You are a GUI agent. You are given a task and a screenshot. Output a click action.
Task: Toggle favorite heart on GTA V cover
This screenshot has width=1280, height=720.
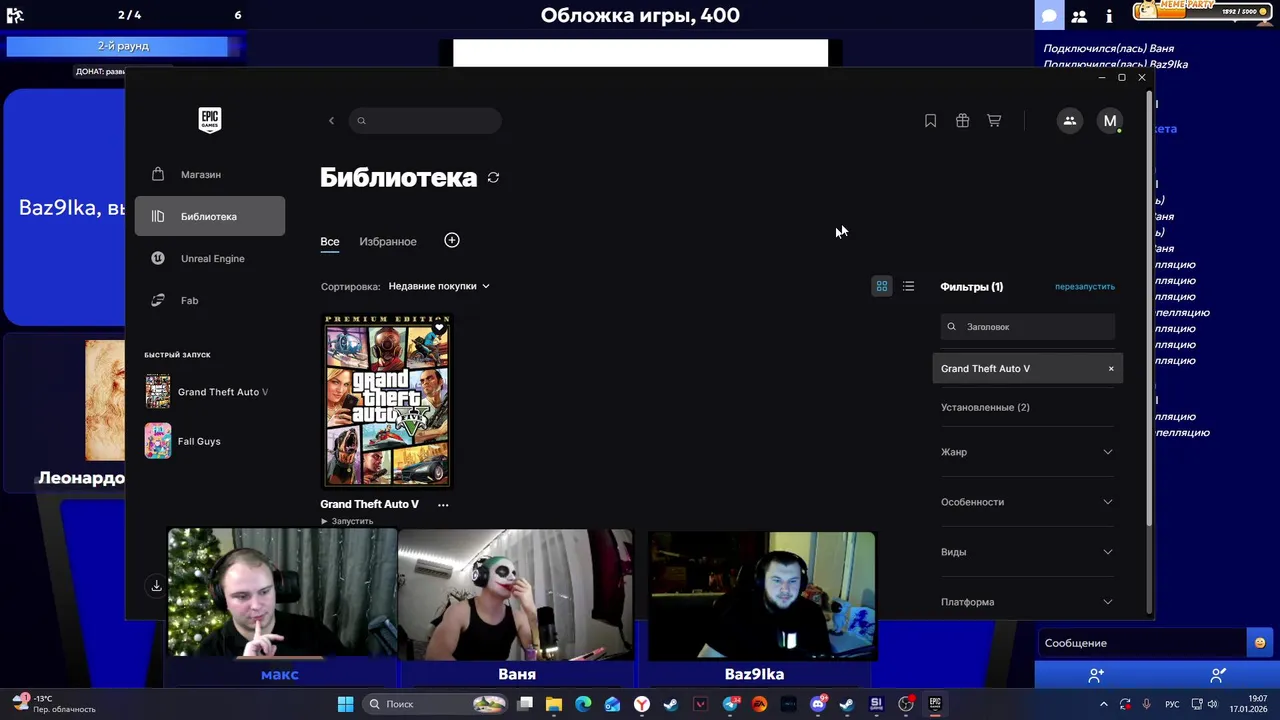439,327
